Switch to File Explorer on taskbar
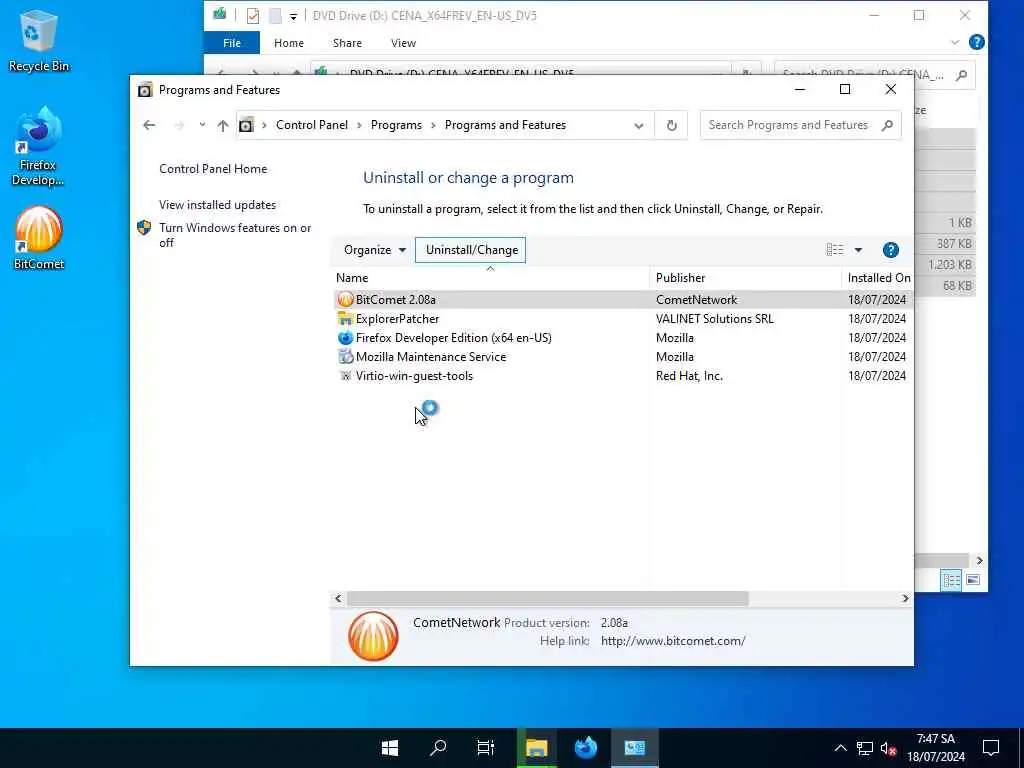Screen dimensions: 1024x768 pyautogui.click(x=536, y=748)
